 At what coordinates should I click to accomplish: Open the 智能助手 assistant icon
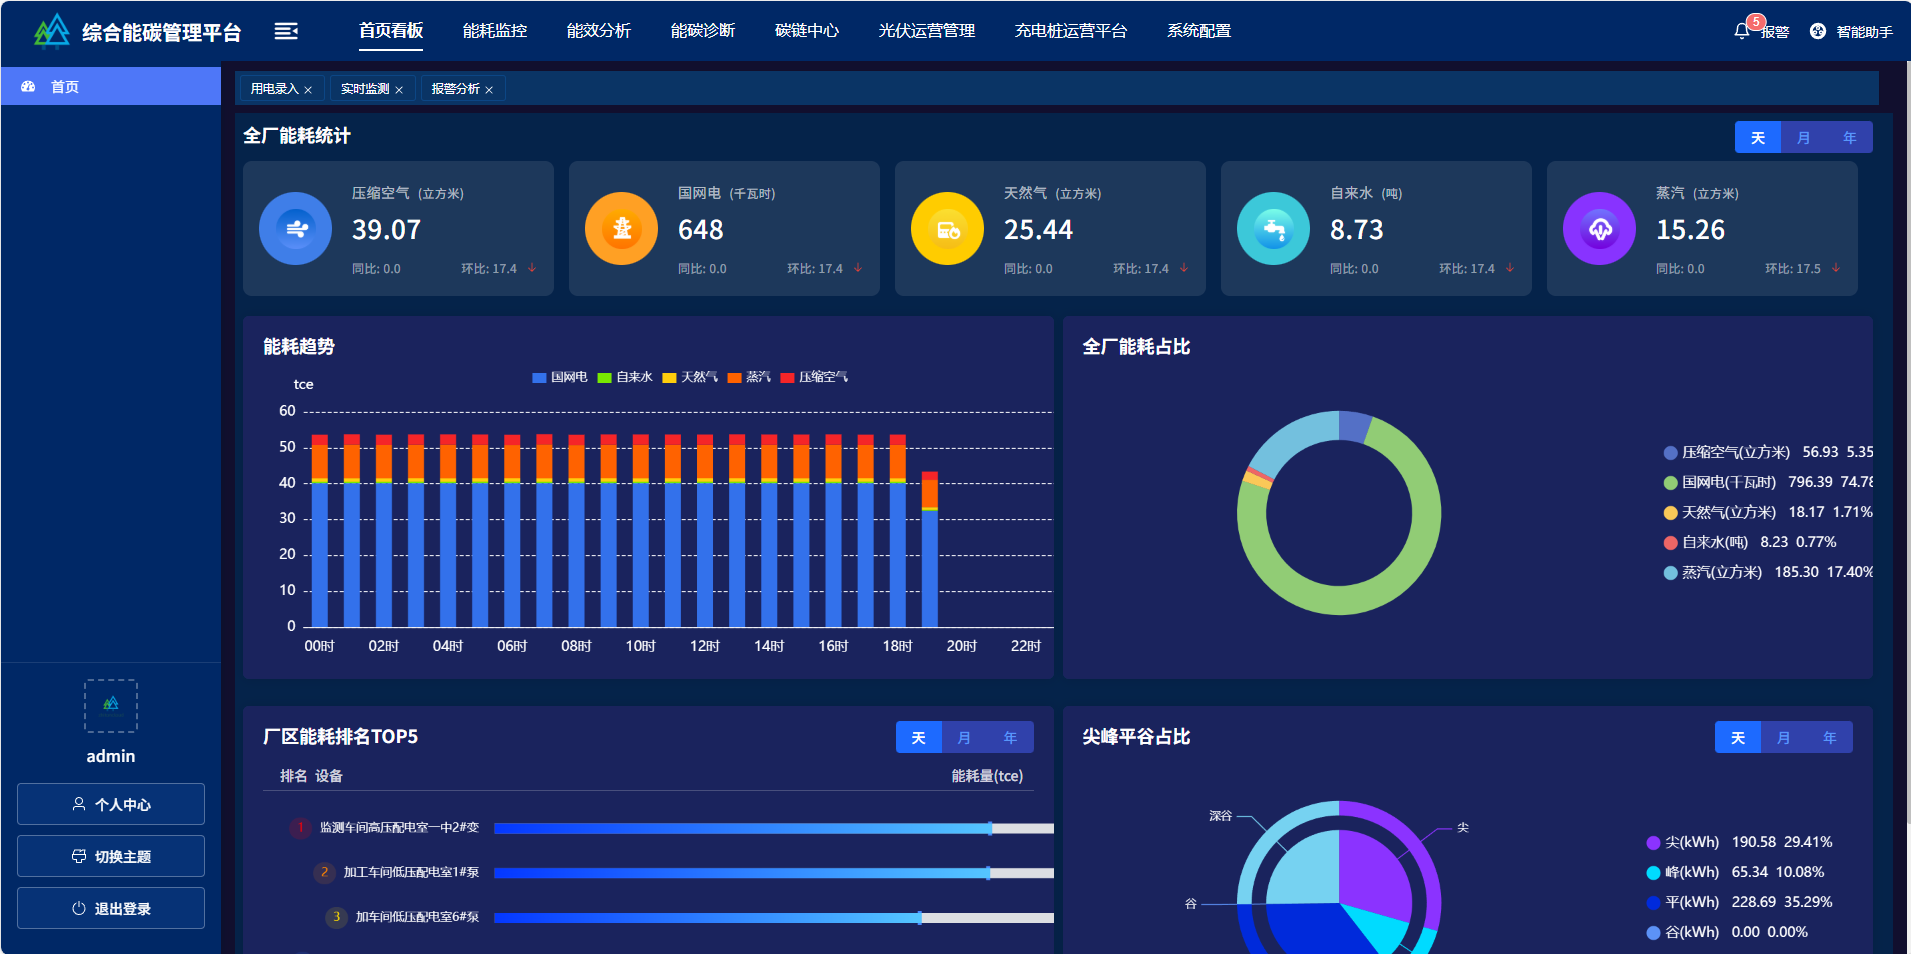(1818, 32)
